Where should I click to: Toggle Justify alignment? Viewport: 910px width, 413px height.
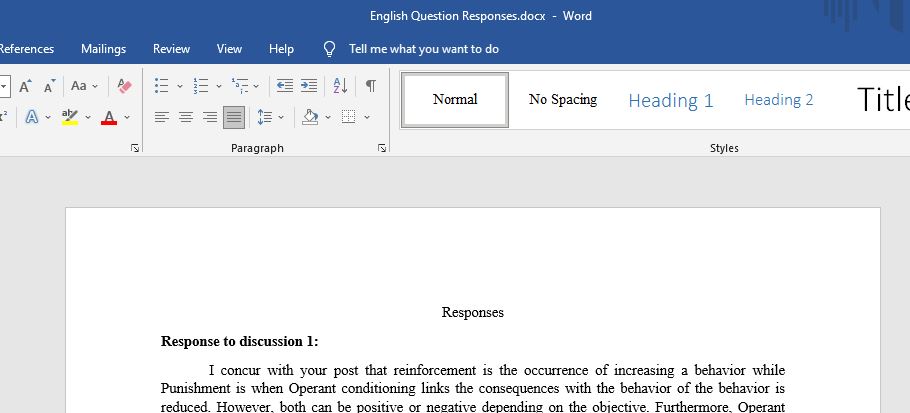tap(234, 117)
